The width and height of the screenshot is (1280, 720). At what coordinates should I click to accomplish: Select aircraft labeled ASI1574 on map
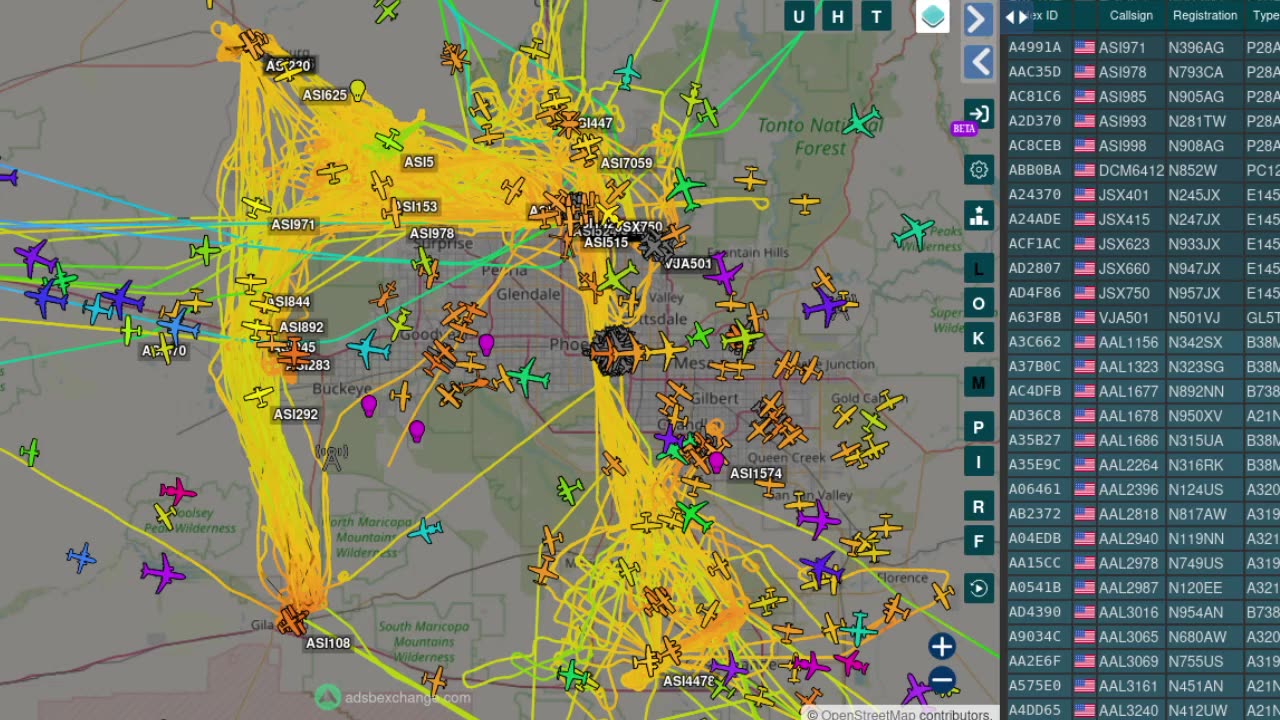click(x=756, y=474)
